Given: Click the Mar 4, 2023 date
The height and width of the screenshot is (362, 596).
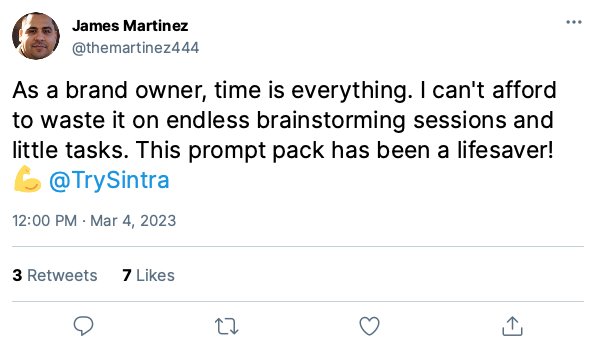Looking at the screenshot, I should pyautogui.click(x=133, y=221).
